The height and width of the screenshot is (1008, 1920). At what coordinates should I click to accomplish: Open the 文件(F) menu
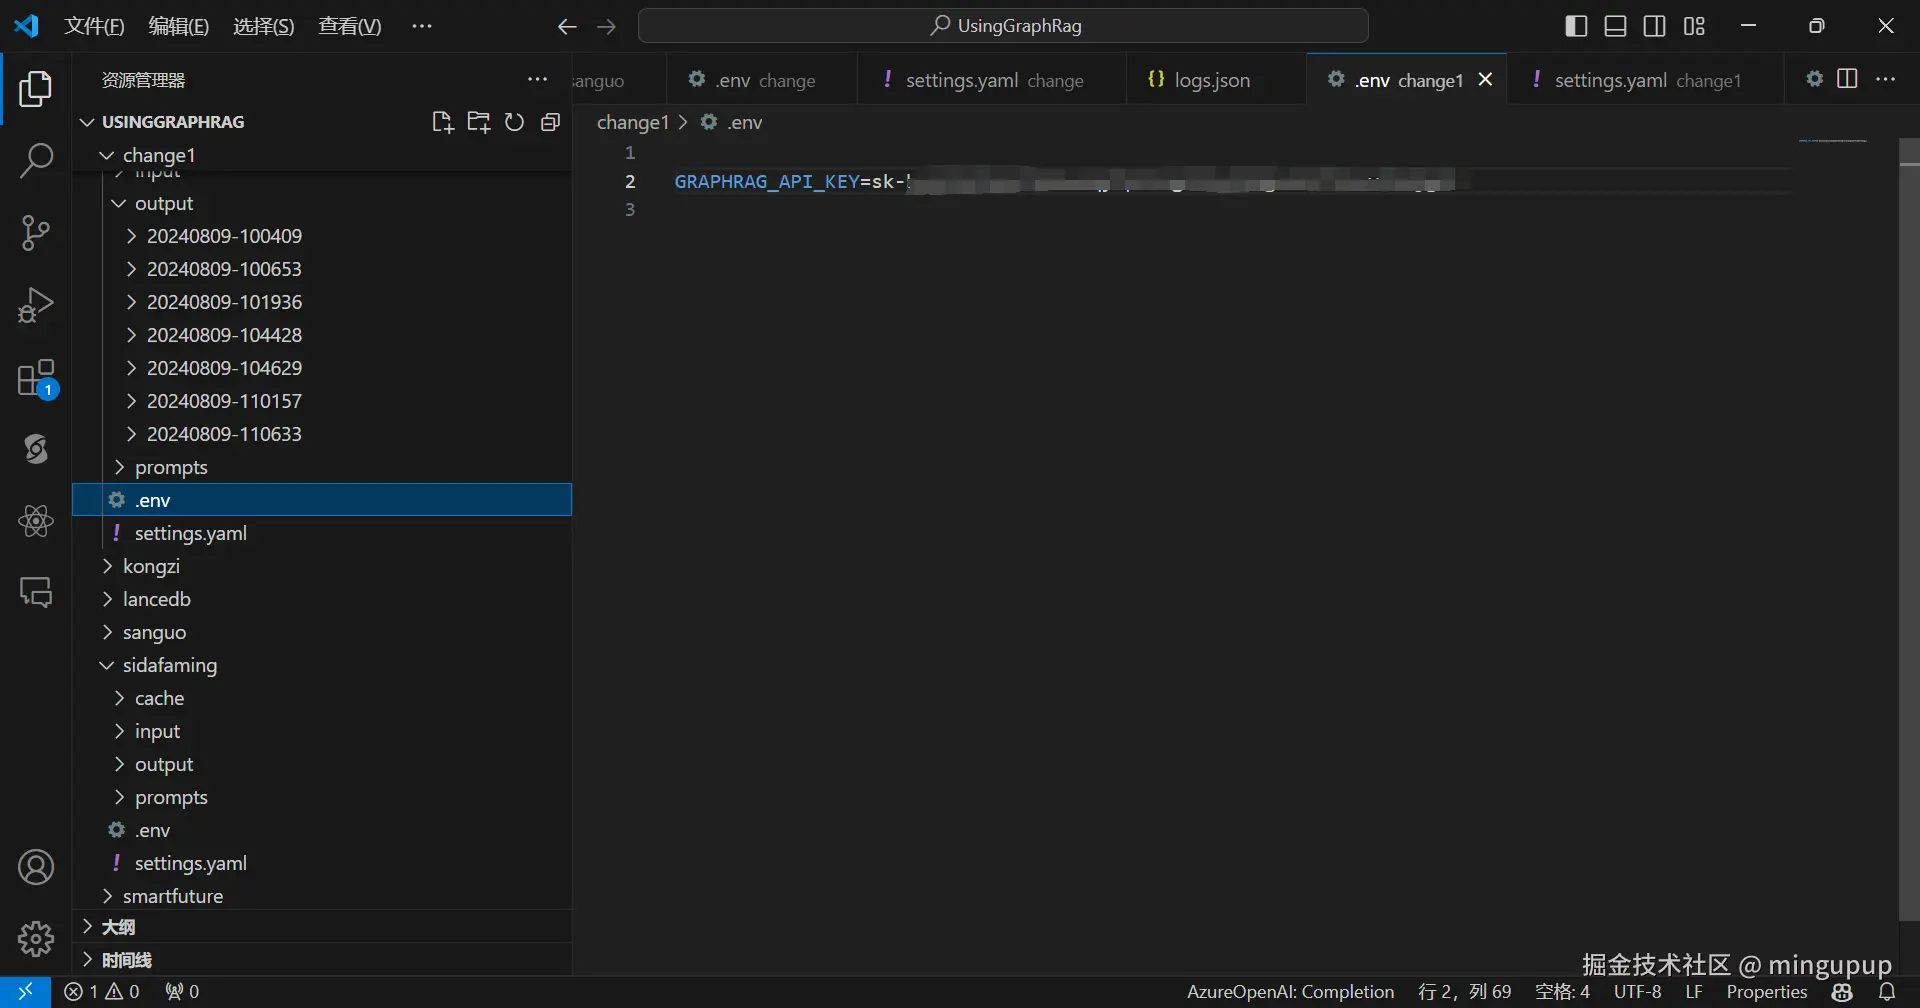[x=94, y=26]
